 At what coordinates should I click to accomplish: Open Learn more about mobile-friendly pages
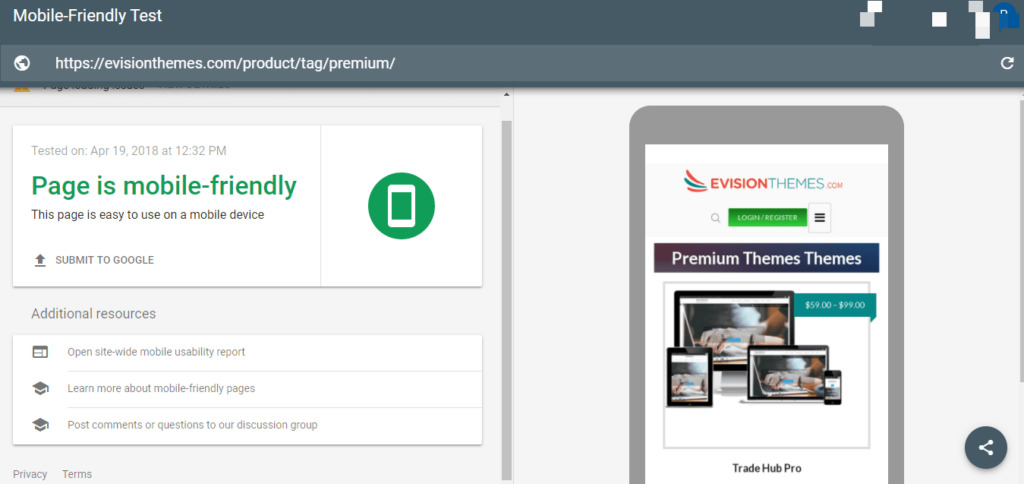click(x=161, y=389)
